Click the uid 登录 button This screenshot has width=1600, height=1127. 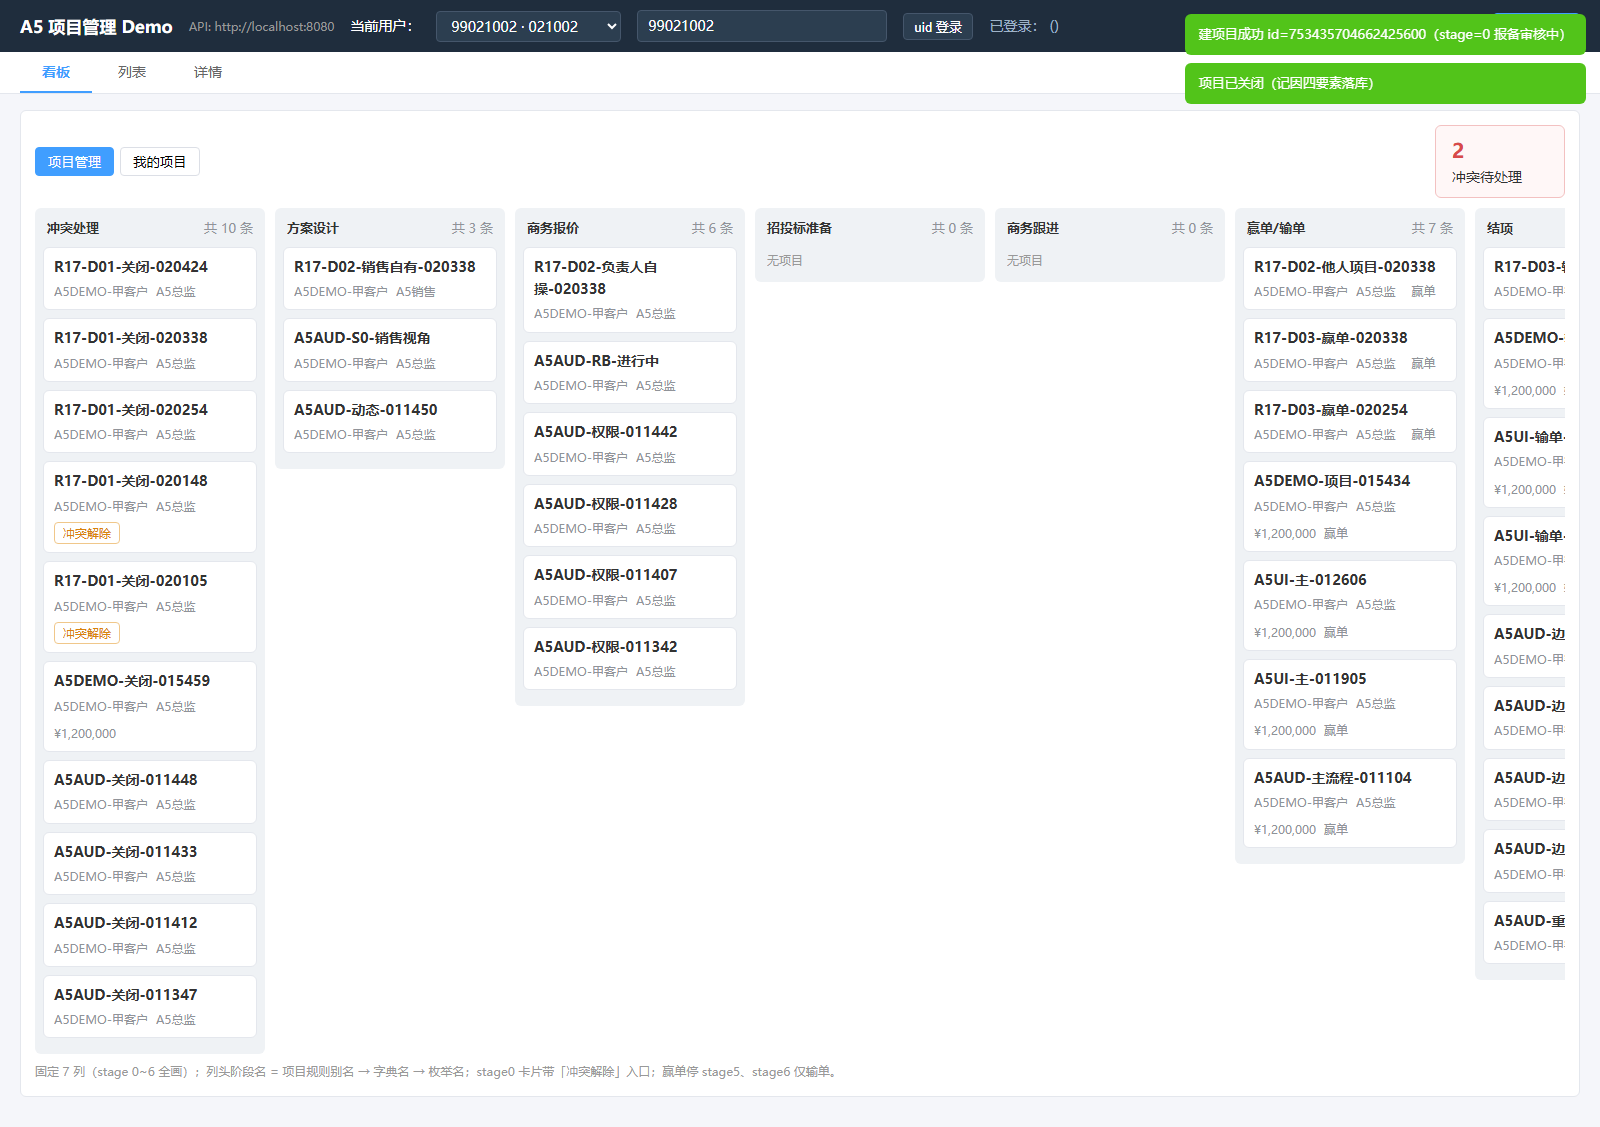click(937, 27)
